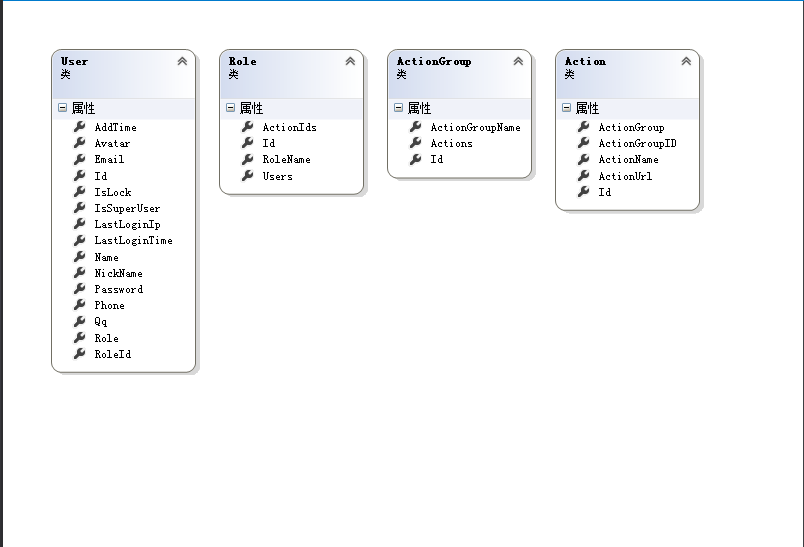Select the LastLoginTime property text
The width and height of the screenshot is (804, 547).
click(133, 240)
